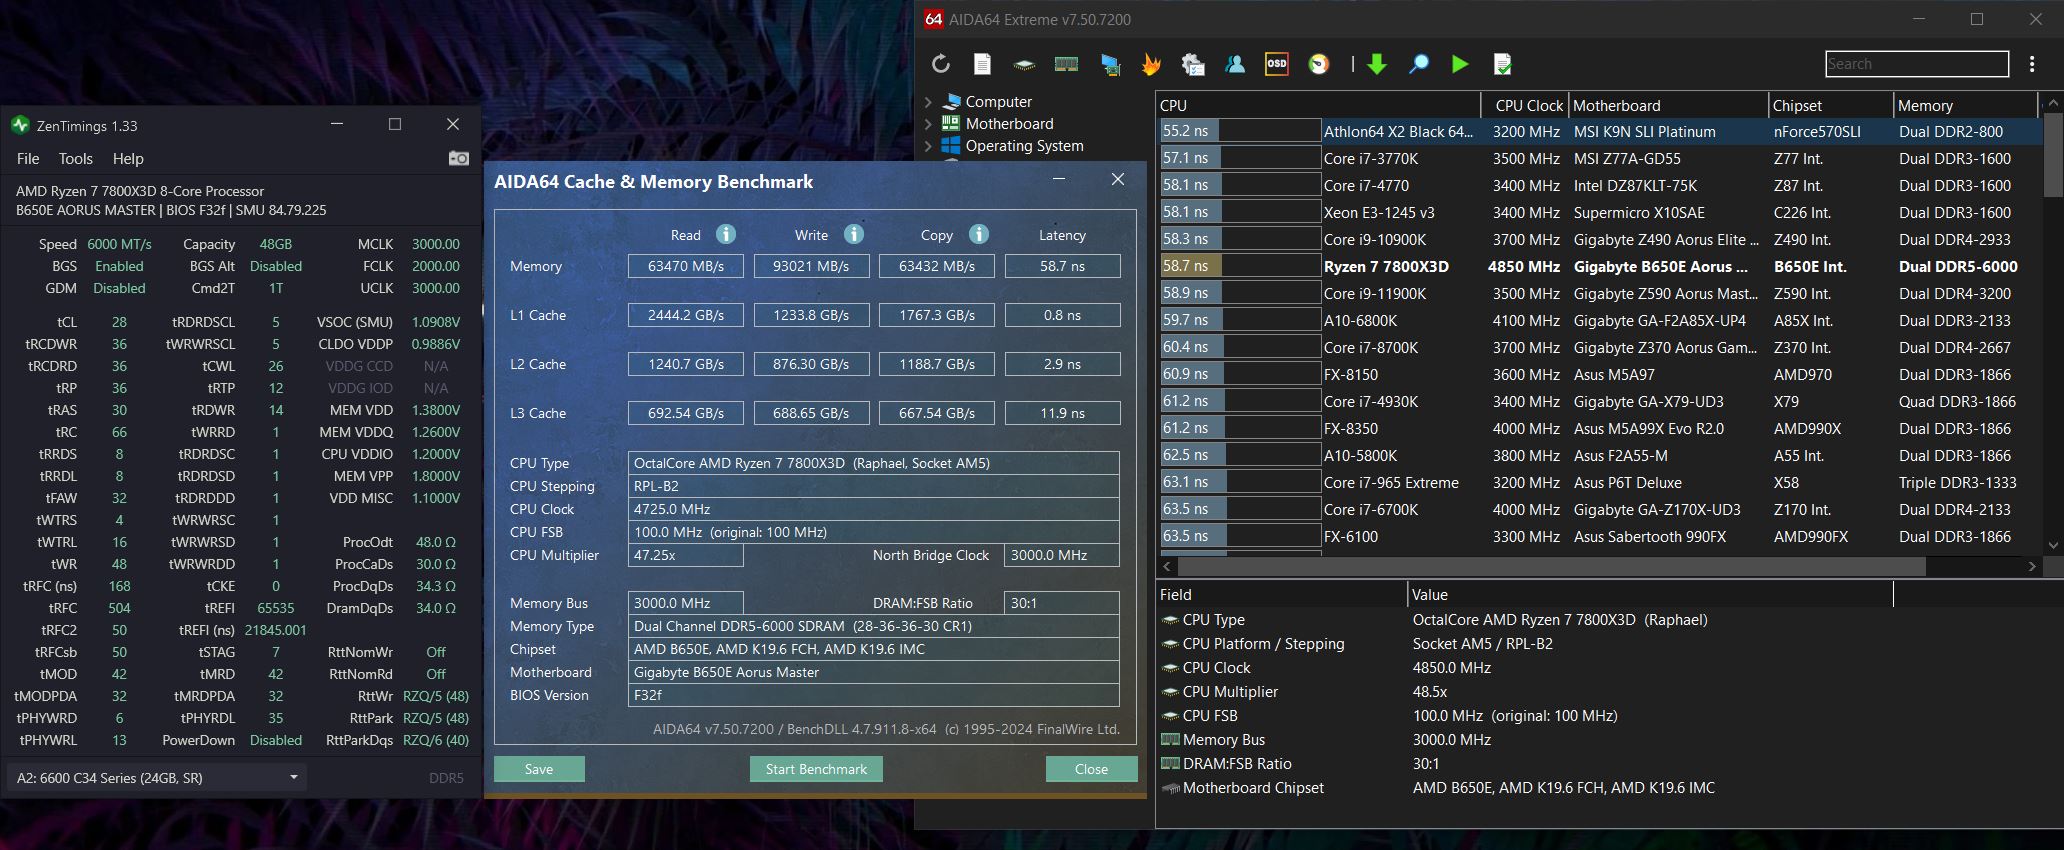This screenshot has height=850, width=2064.
Task: Click the Value column header
Action: coord(1650,594)
